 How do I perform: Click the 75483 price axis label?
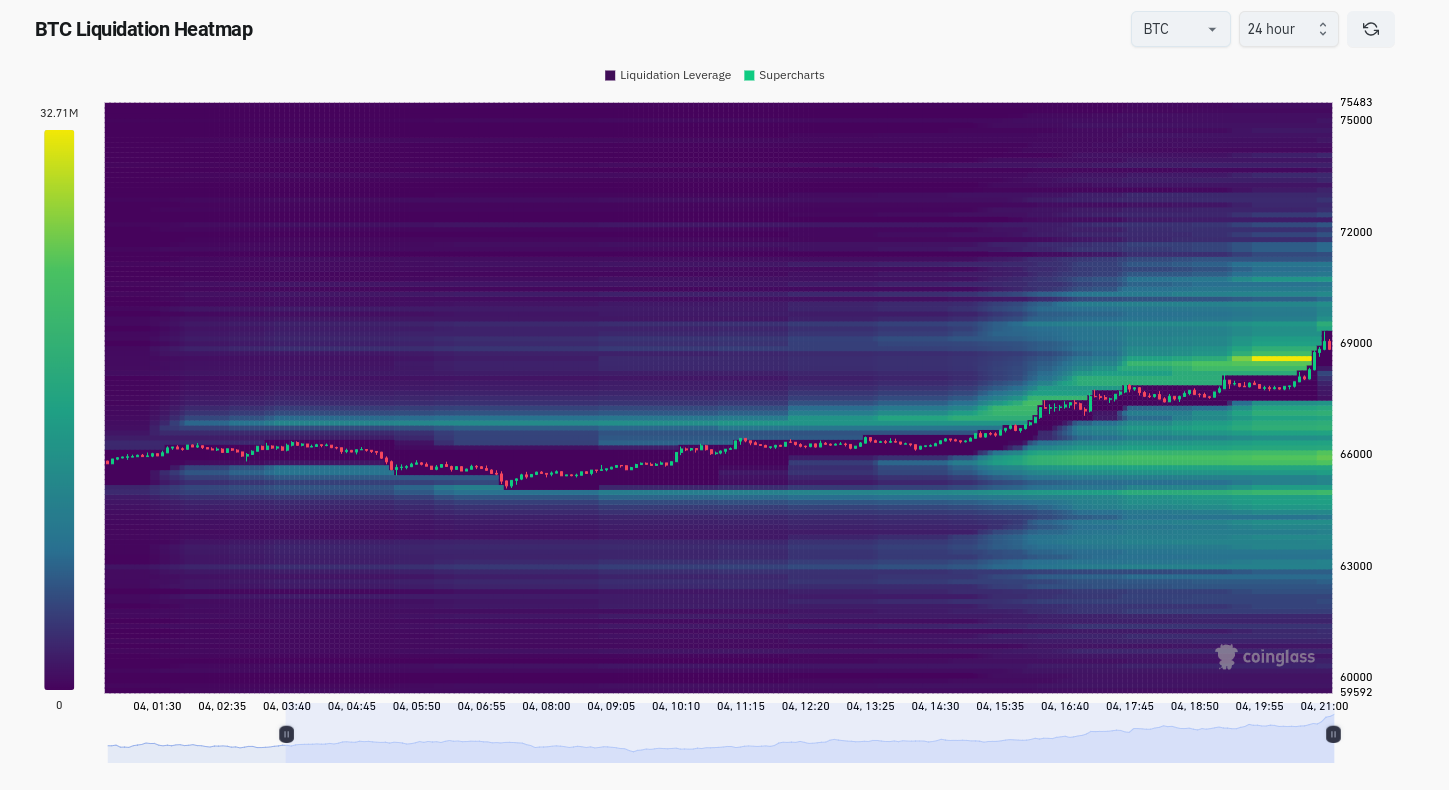pyautogui.click(x=1356, y=102)
